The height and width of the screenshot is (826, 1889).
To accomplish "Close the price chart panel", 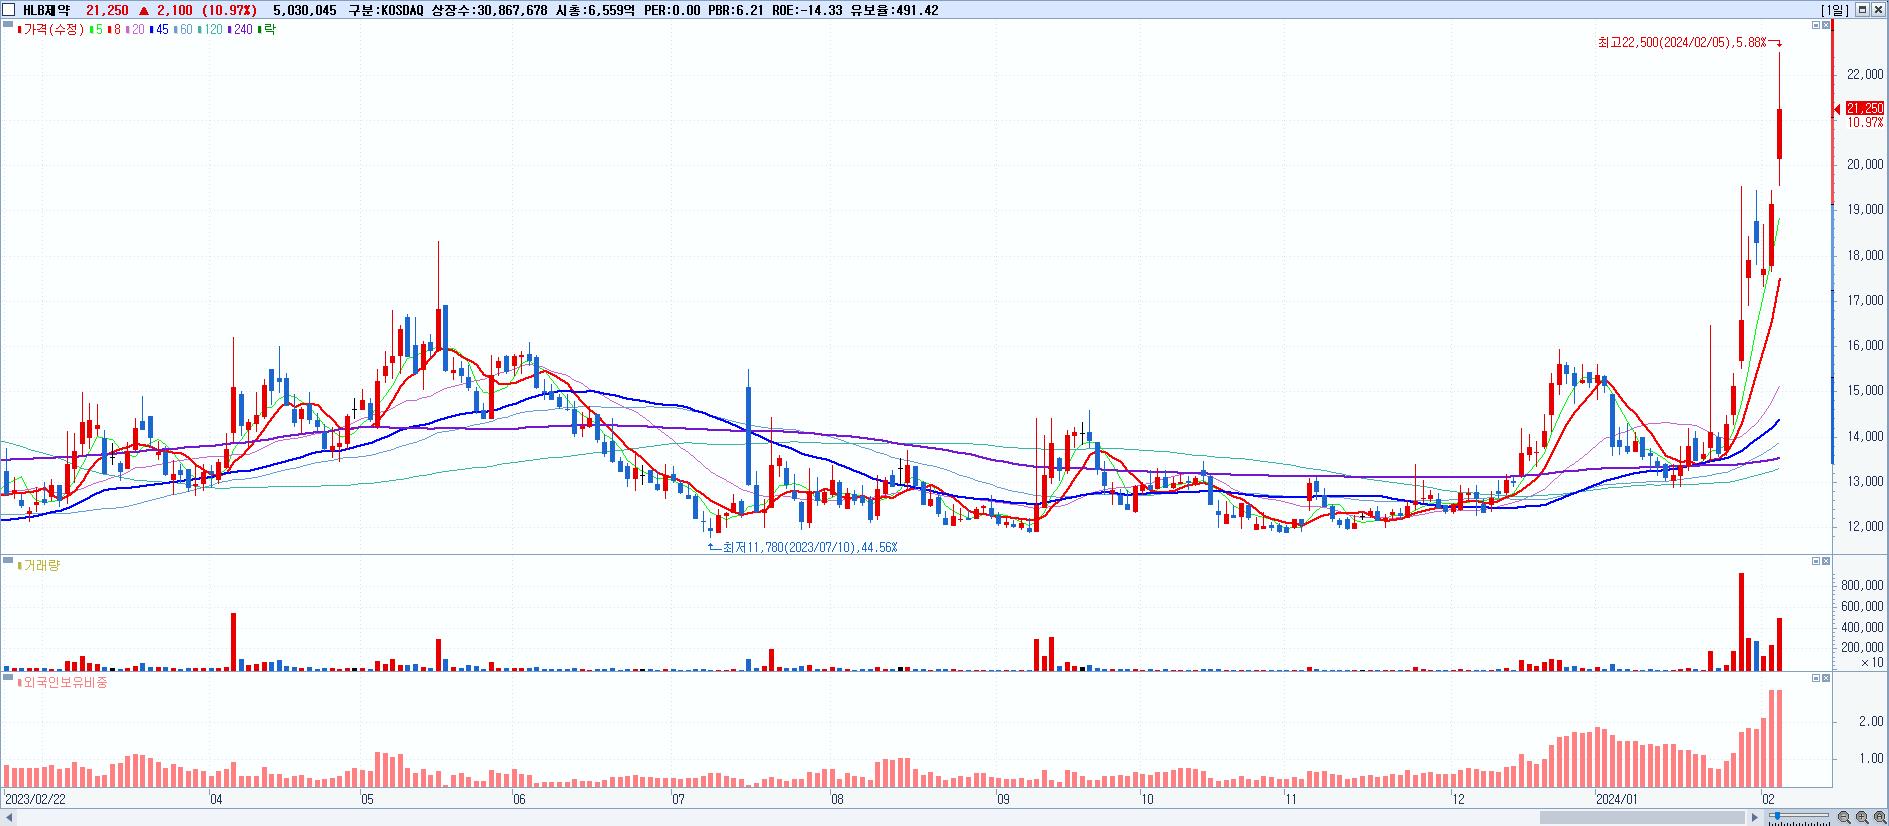I will [1826, 25].
